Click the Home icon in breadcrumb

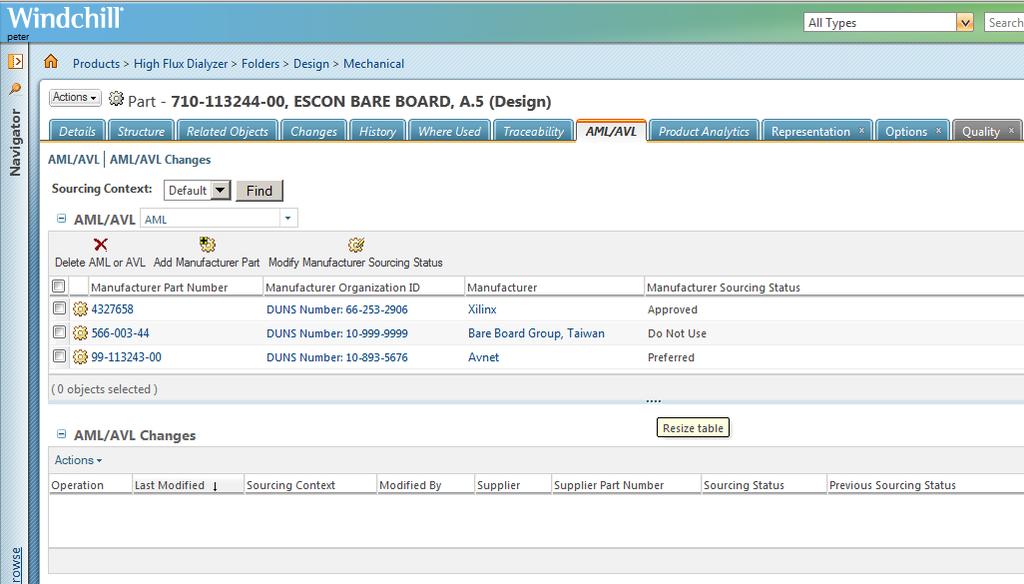point(51,61)
